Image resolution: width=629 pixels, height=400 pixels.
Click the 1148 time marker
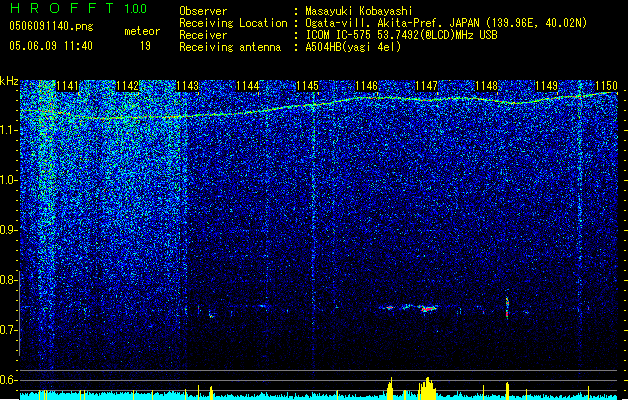(x=487, y=86)
